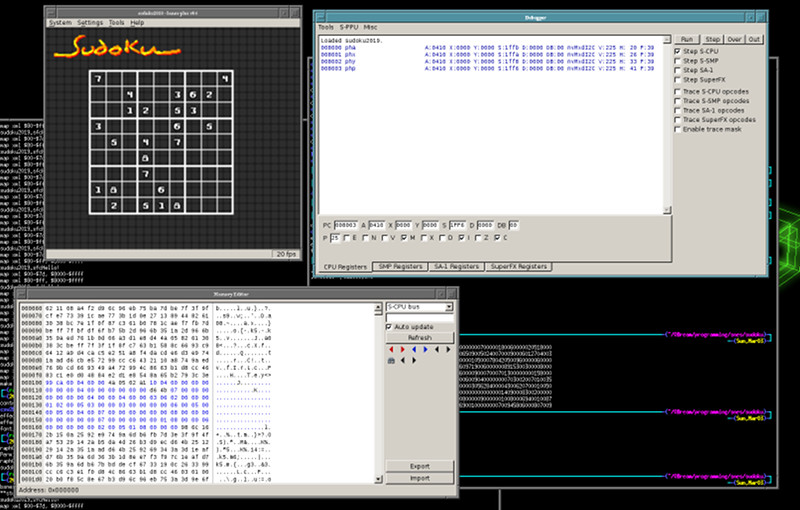Check the Enable trace mask option
Image resolution: width=800 pixels, height=510 pixels.
pos(678,130)
